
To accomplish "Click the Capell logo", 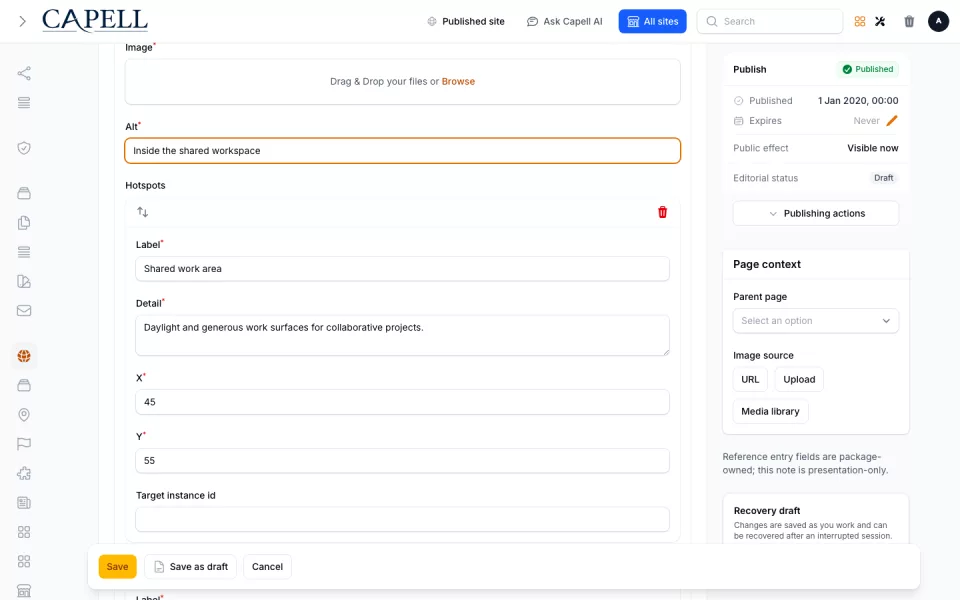I will point(95,21).
